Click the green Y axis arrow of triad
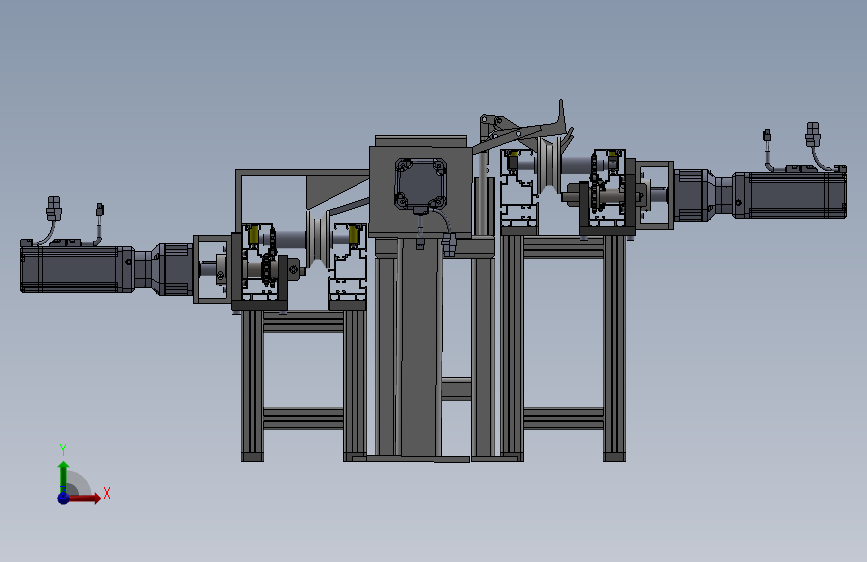This screenshot has width=867, height=562. [x=64, y=477]
